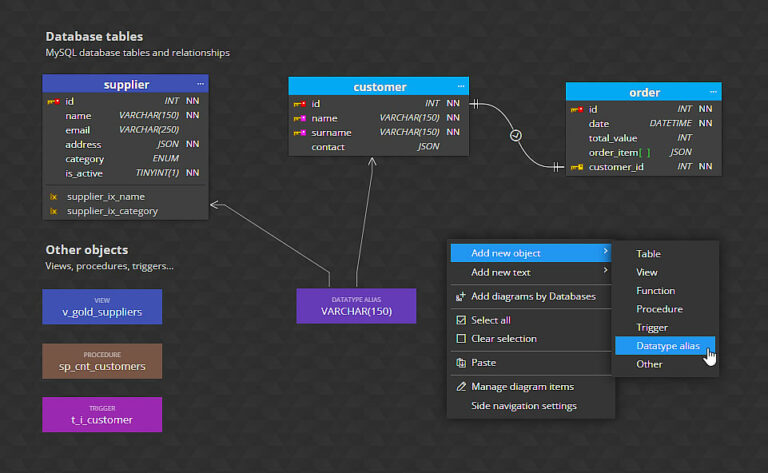Click the Clear selection checkbox icon
Image resolution: width=768 pixels, height=473 pixels.
(x=460, y=338)
